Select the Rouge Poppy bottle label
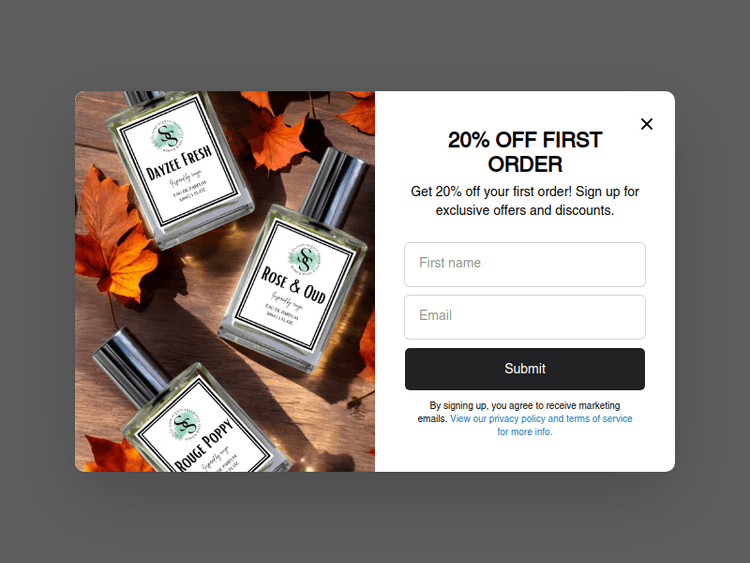This screenshot has width=750, height=563. (203, 431)
